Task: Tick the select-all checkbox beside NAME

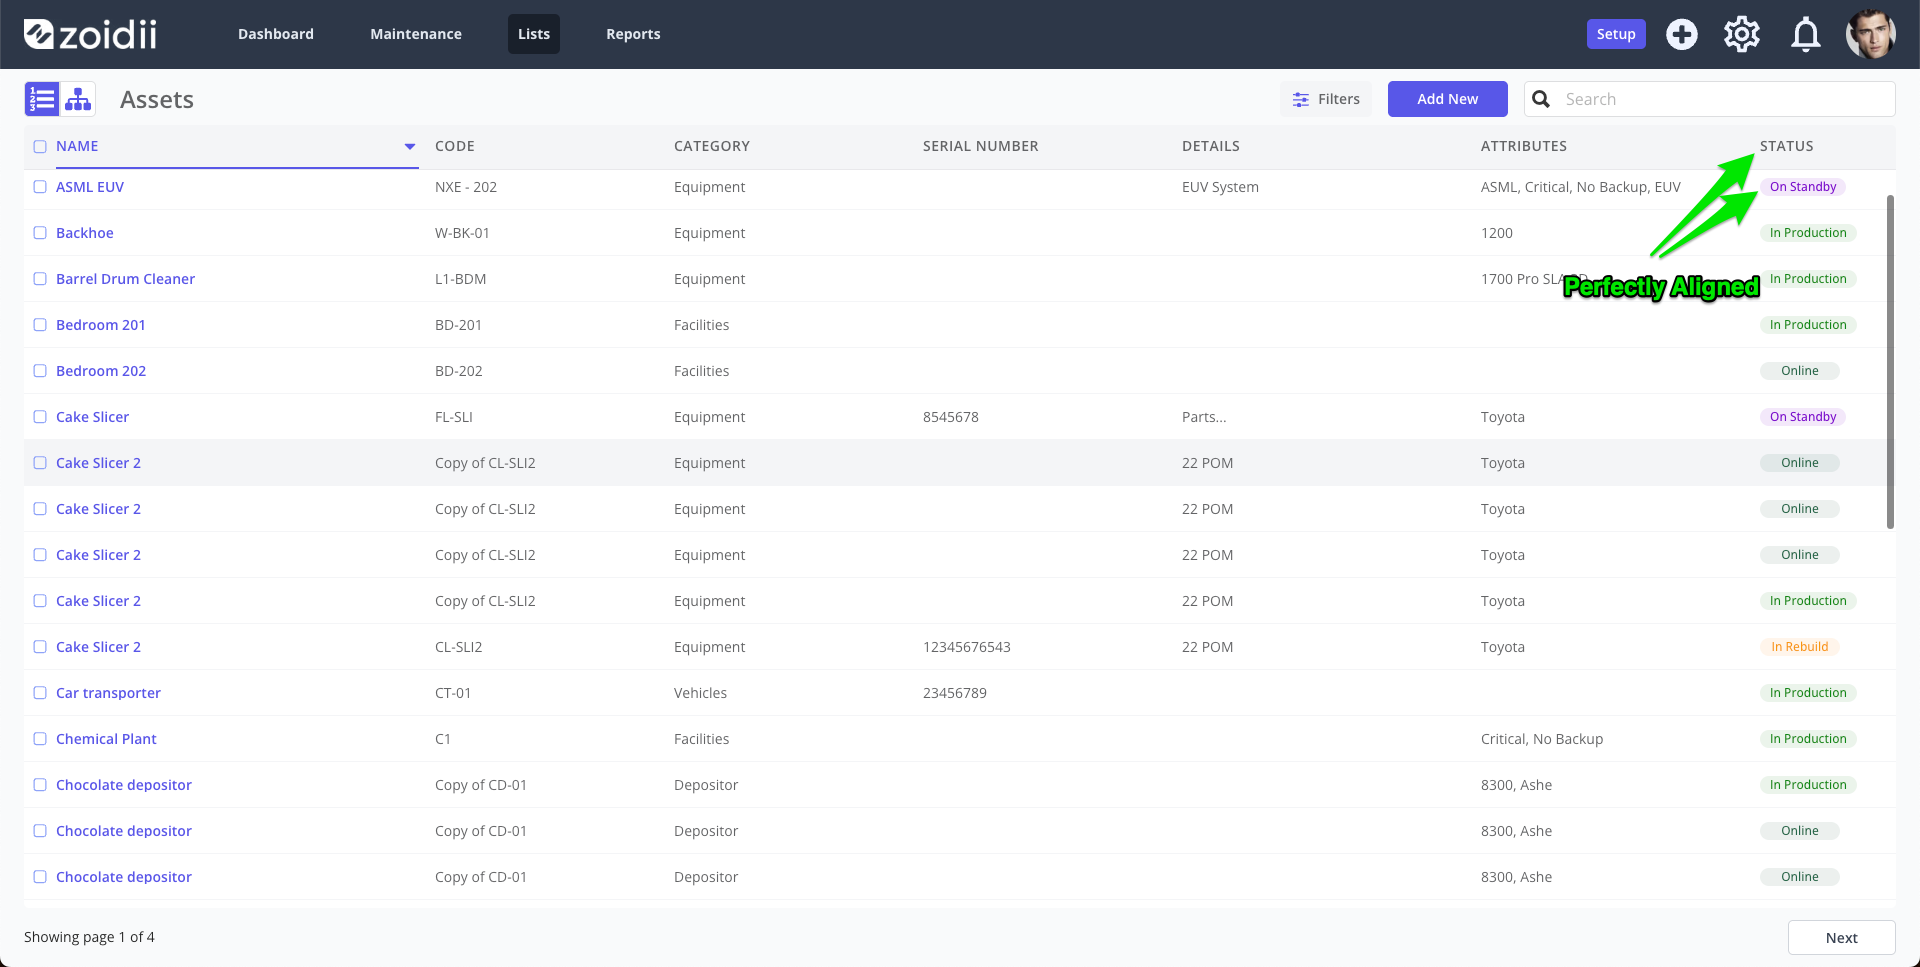Action: 40,146
